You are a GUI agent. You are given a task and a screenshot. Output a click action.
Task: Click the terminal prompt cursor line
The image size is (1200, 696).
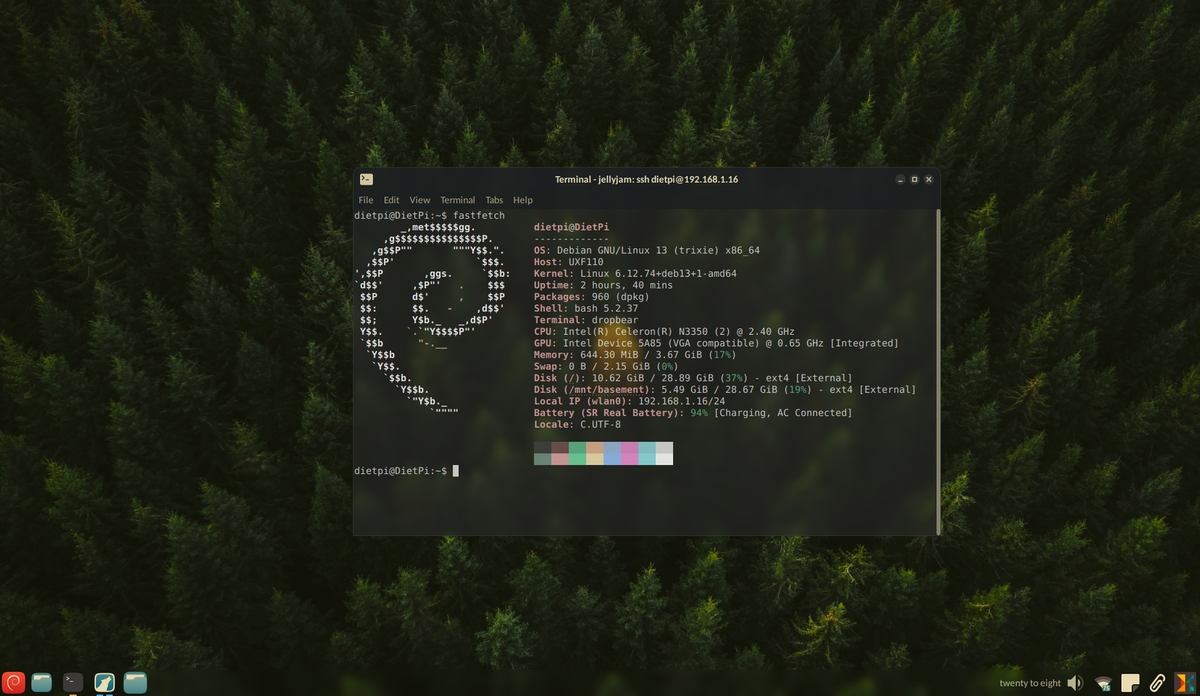(x=406, y=471)
